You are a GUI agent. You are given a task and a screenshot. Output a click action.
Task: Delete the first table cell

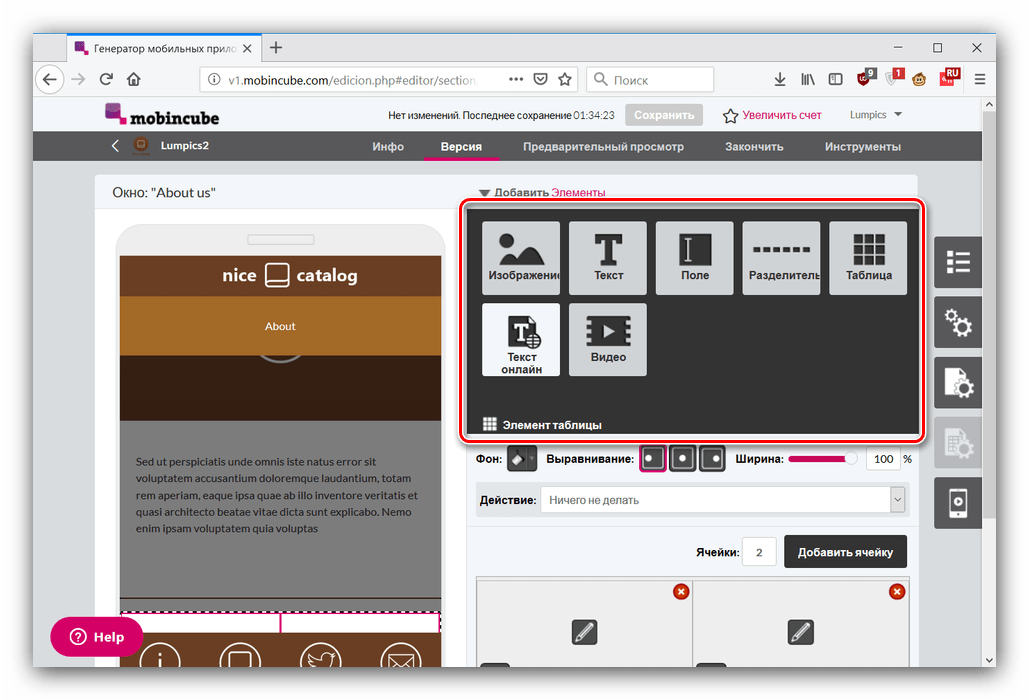pyautogui.click(x=681, y=592)
